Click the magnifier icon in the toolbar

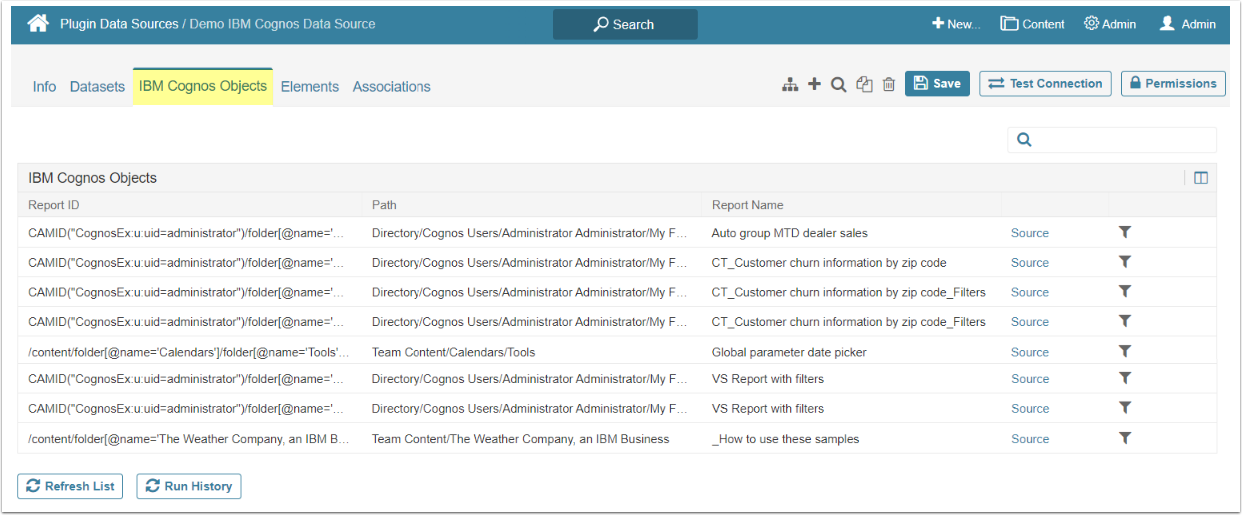pyautogui.click(x=839, y=85)
